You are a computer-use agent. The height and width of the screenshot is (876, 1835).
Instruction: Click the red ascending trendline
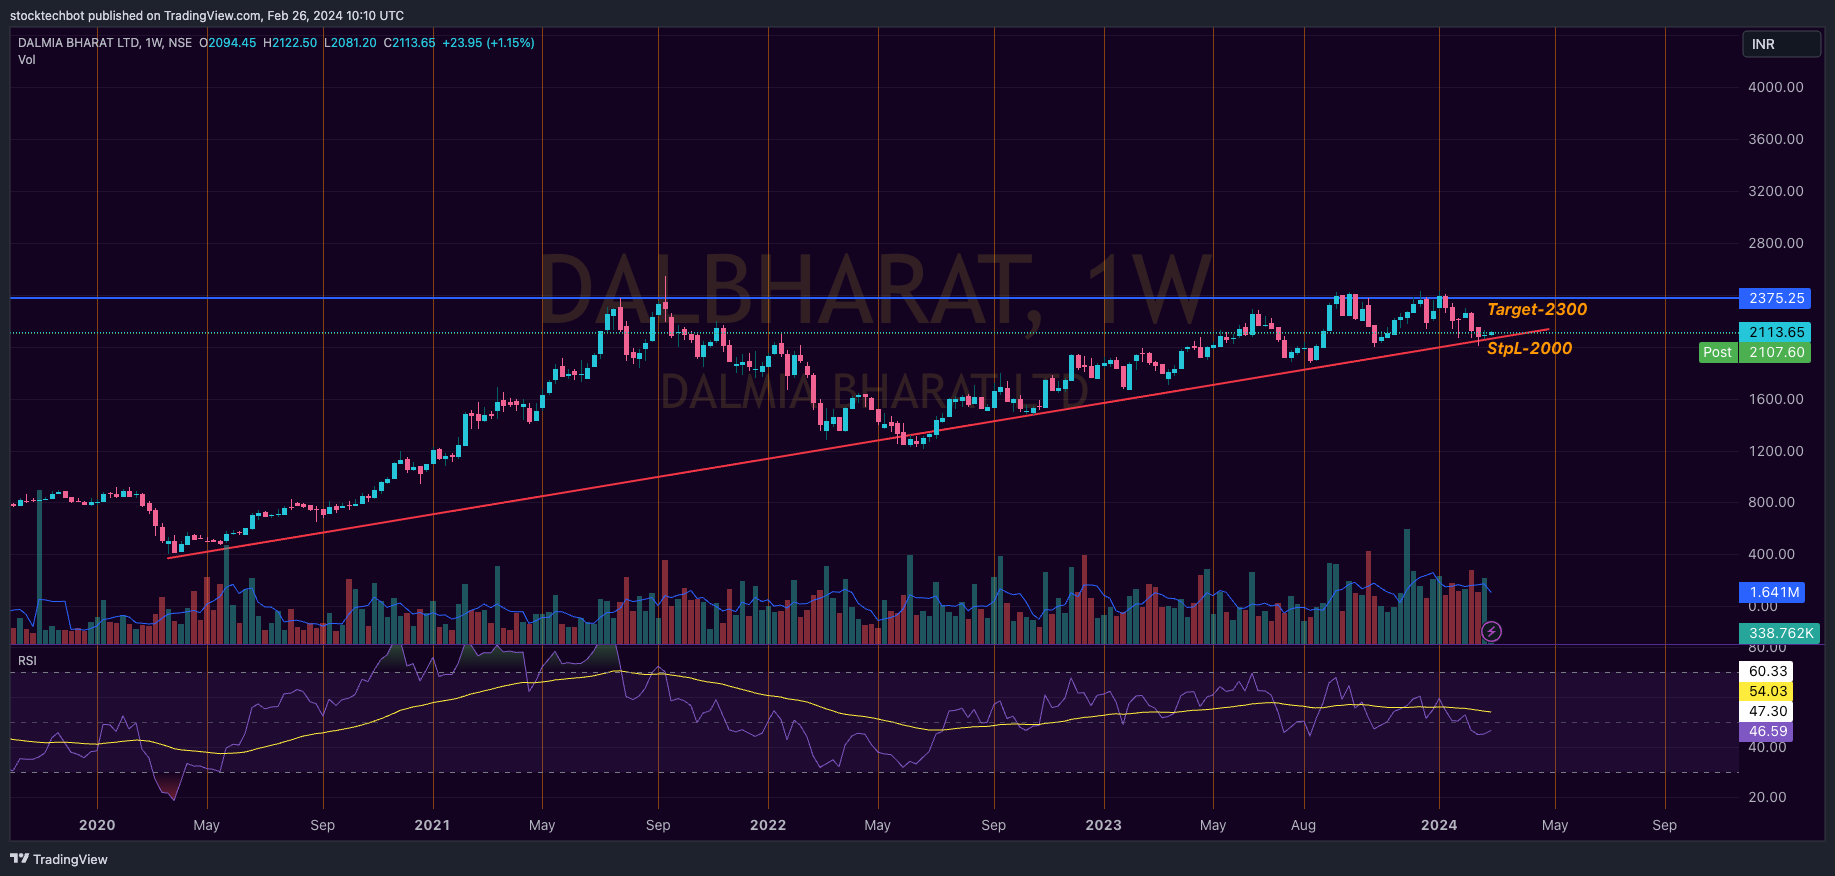tap(858, 443)
